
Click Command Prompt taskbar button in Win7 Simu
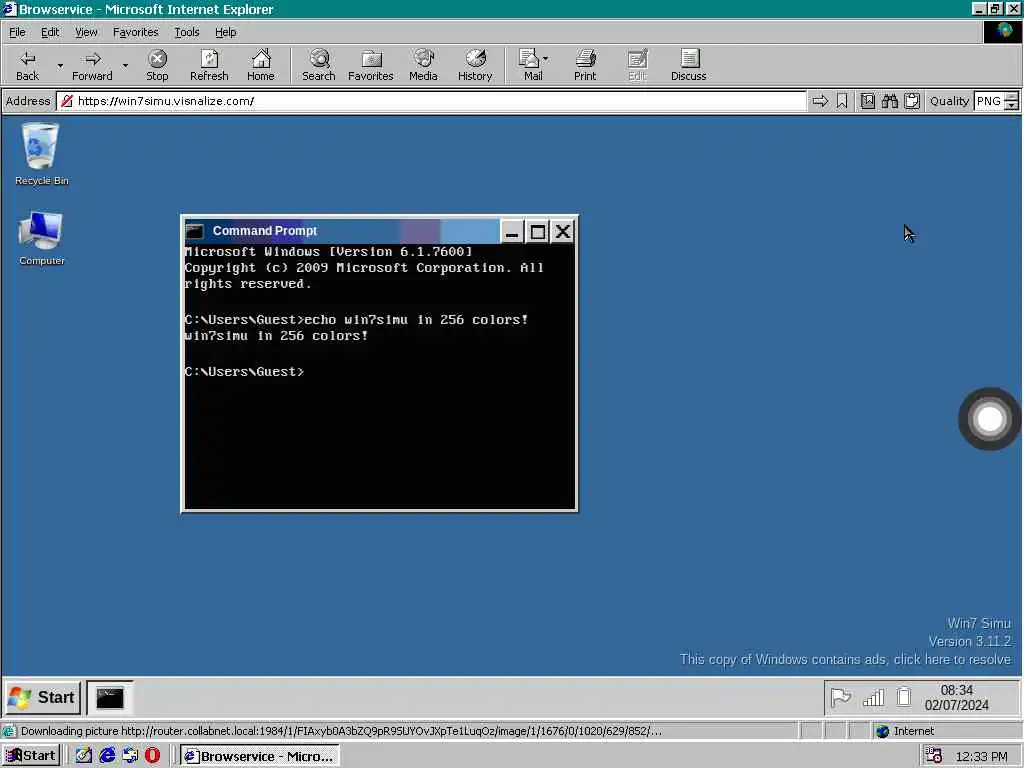(110, 698)
